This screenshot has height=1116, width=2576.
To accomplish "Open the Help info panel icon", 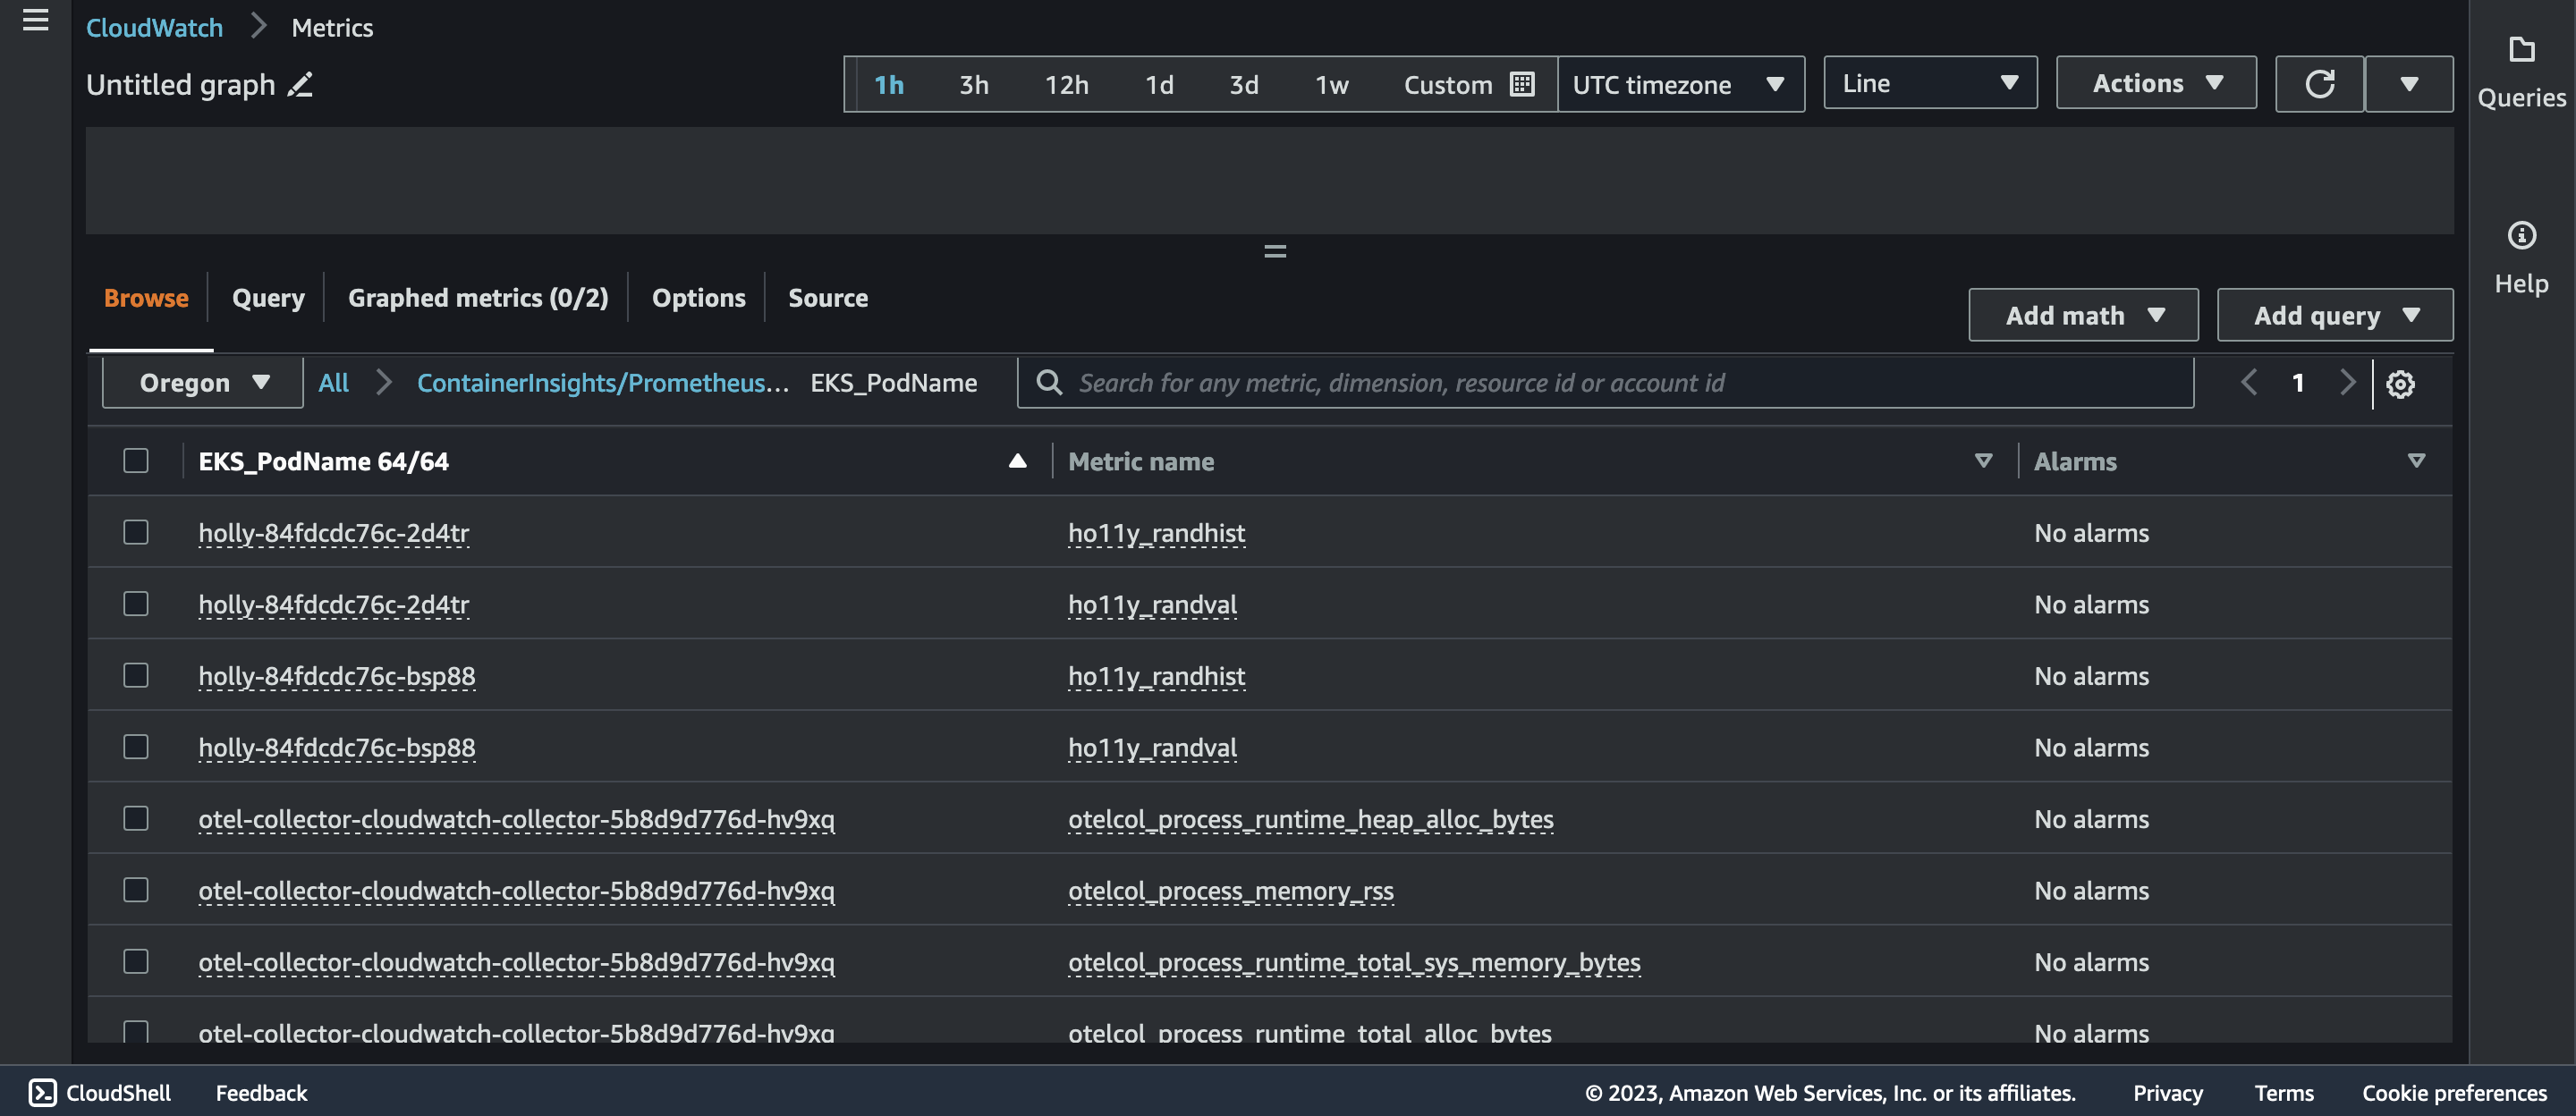I will pos(2521,236).
